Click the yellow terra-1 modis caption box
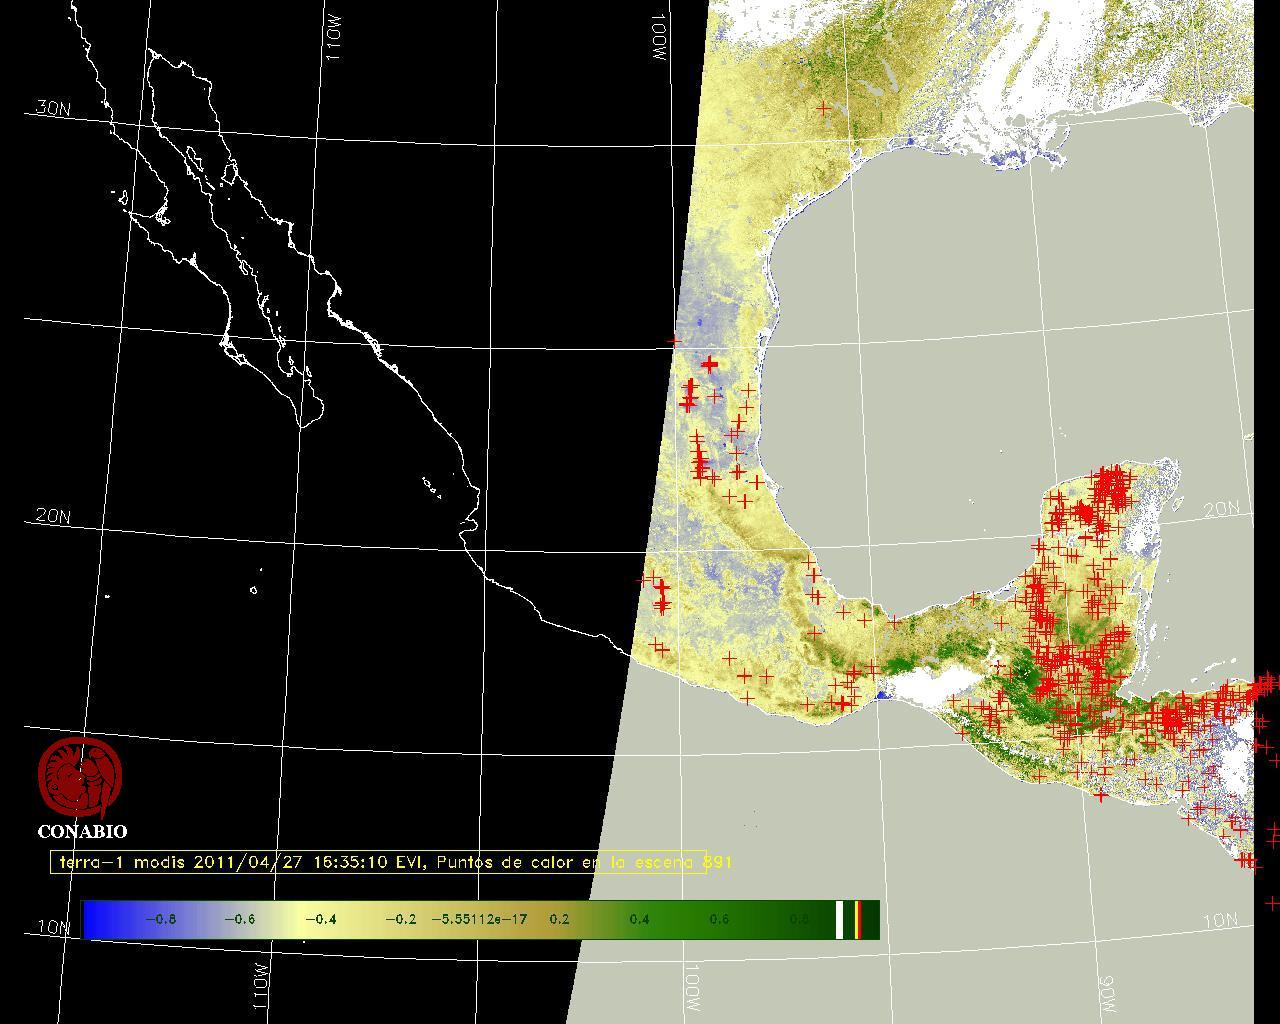The width and height of the screenshot is (1280, 1024). [378, 862]
